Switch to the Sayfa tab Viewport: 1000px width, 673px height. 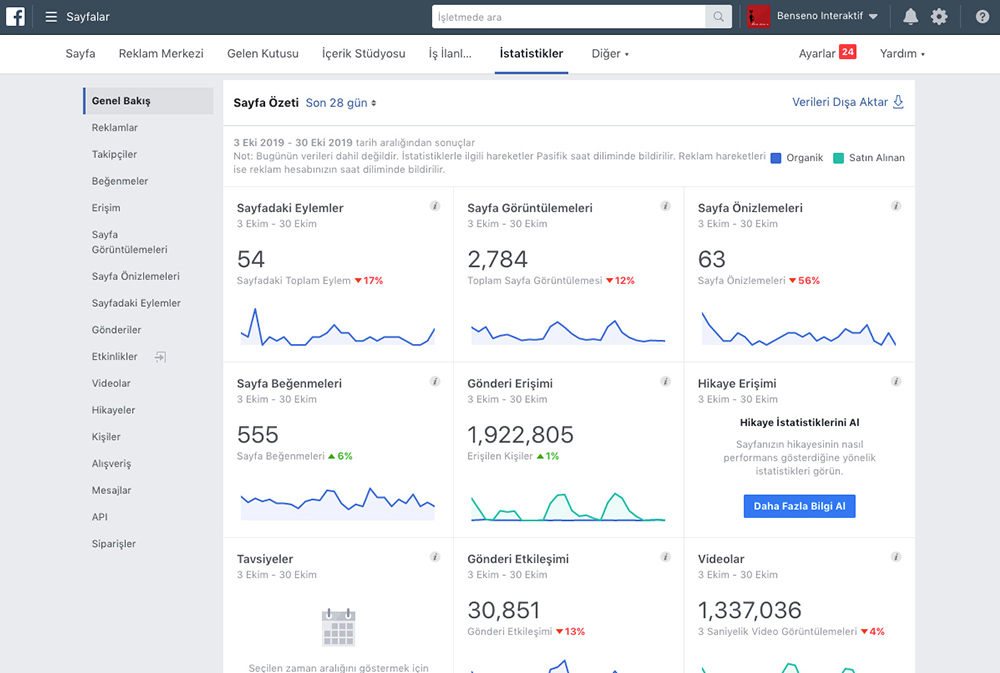click(80, 54)
